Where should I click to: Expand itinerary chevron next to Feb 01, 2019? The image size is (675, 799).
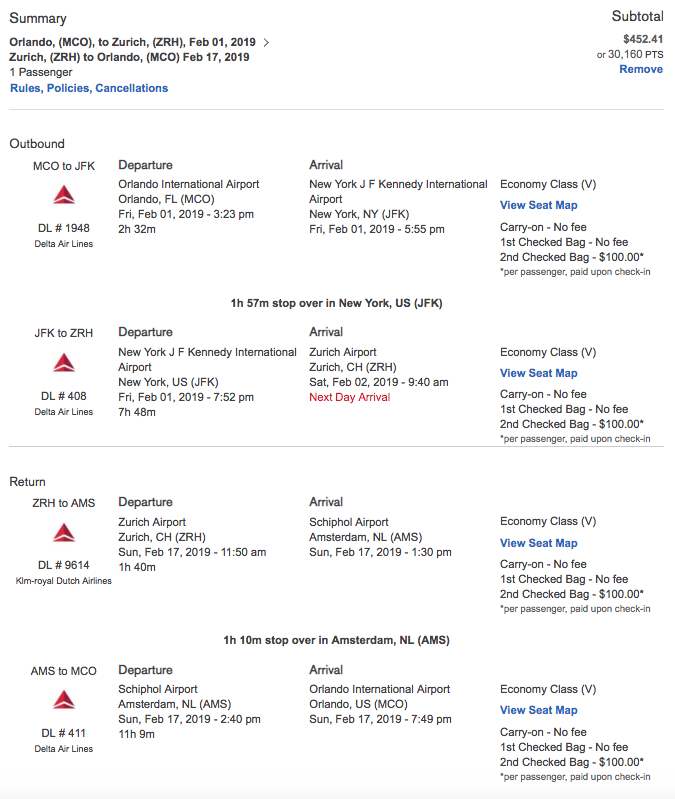point(265,42)
